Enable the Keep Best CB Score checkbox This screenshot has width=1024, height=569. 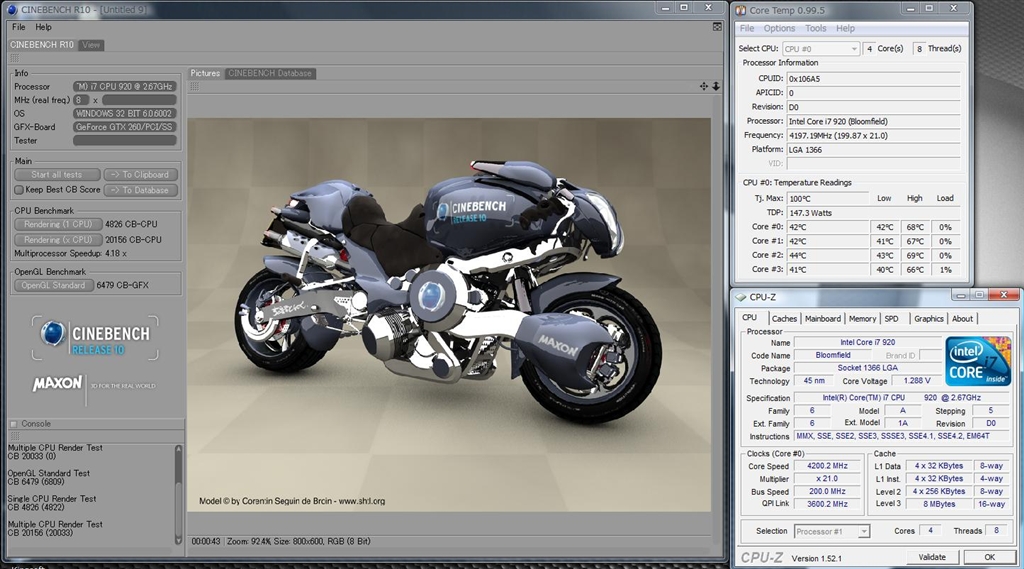pyautogui.click(x=18, y=189)
